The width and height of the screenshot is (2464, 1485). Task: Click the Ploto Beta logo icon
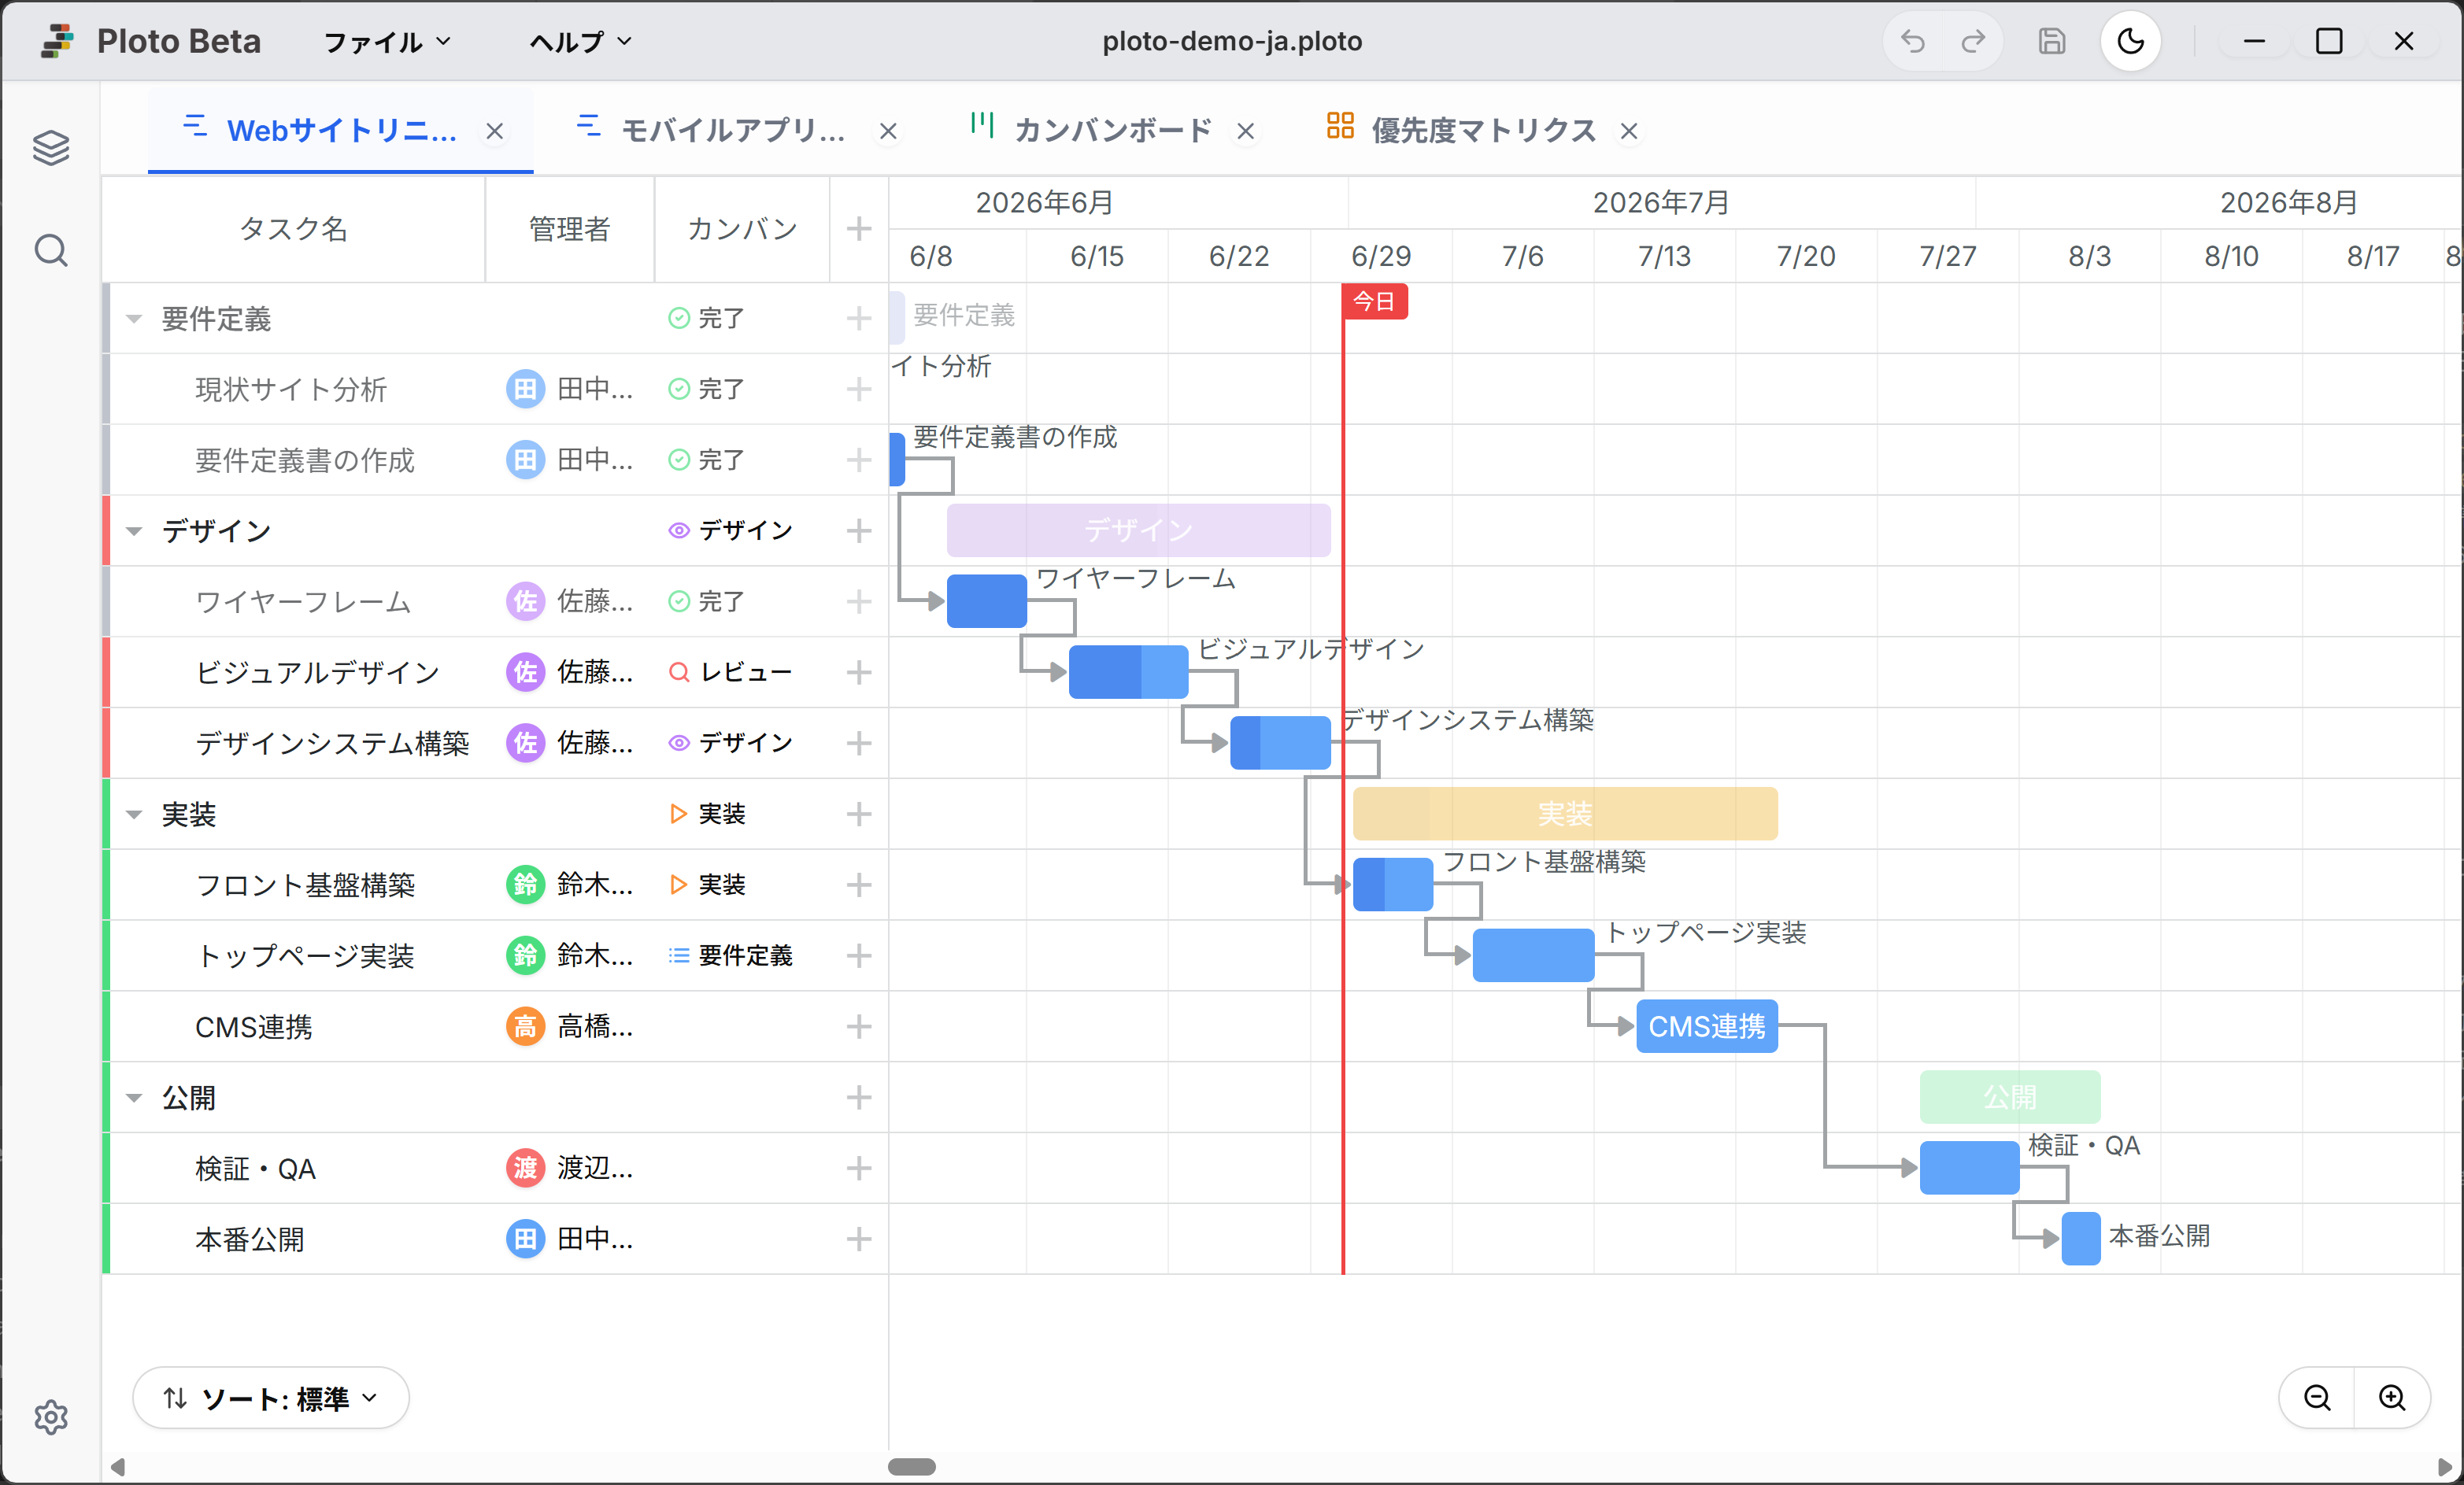(58, 41)
